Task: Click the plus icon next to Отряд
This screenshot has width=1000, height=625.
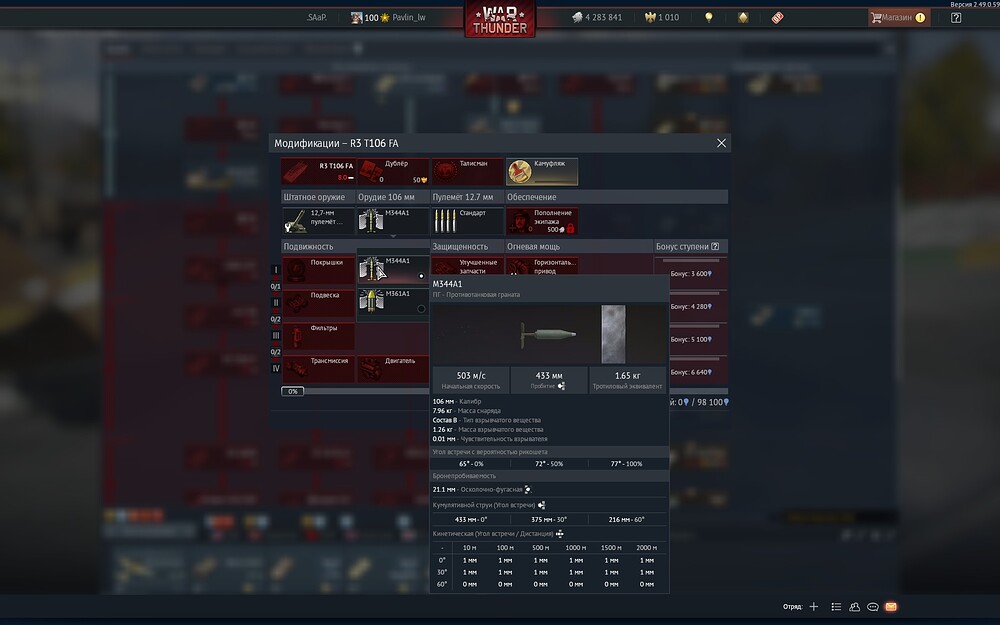Action: tap(814, 607)
